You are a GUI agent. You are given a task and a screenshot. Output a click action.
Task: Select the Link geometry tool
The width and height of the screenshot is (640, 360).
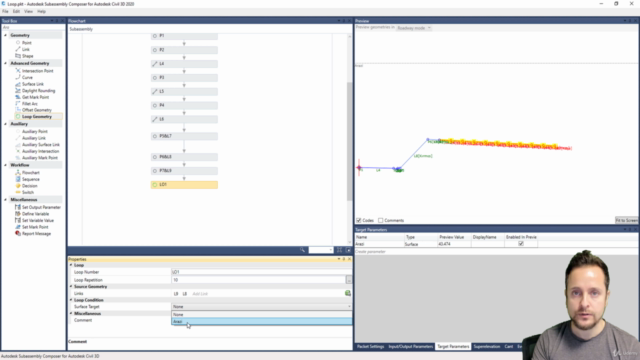pyautogui.click(x=26, y=49)
